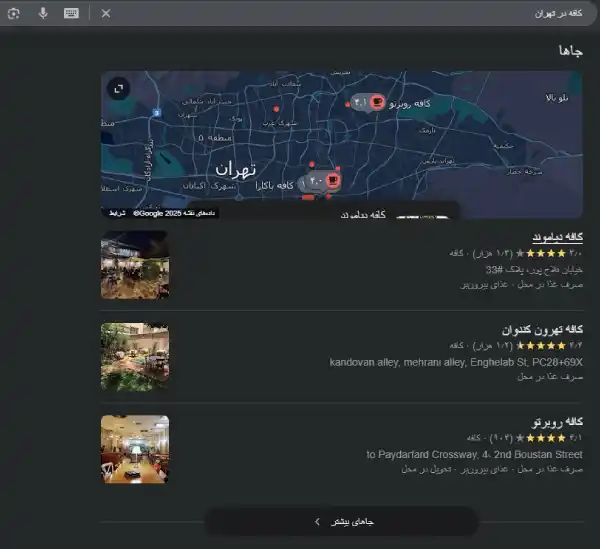Click the 4.0 rated cafe marker on map
Viewport: 600px width, 549px height.
pyautogui.click(x=321, y=182)
